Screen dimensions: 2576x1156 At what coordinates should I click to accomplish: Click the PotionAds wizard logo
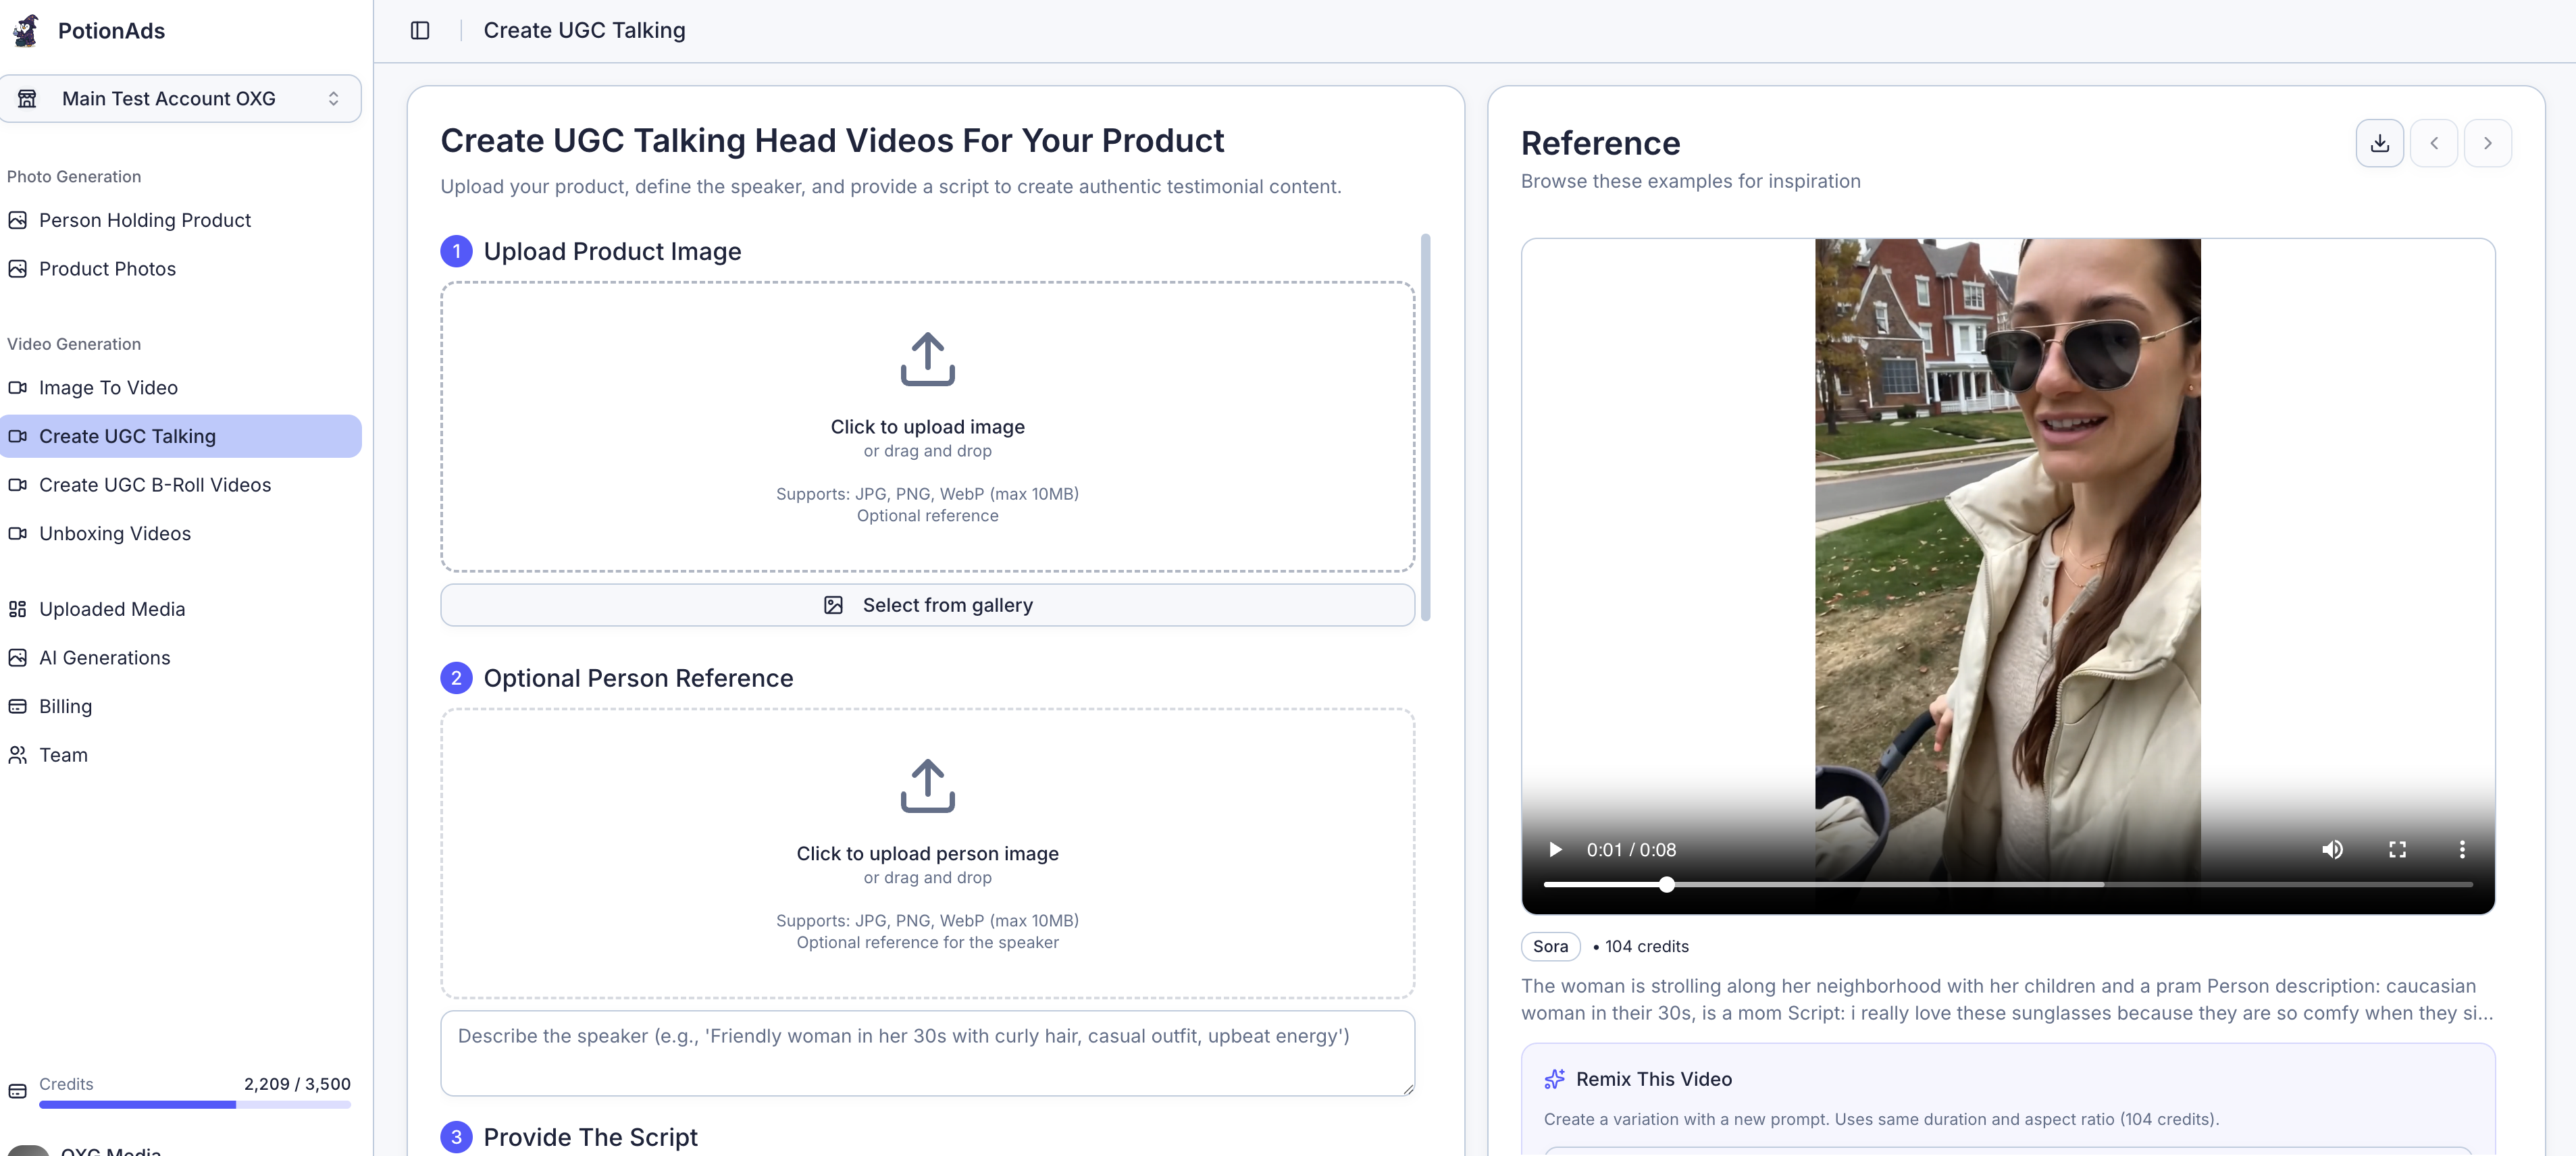click(x=26, y=30)
